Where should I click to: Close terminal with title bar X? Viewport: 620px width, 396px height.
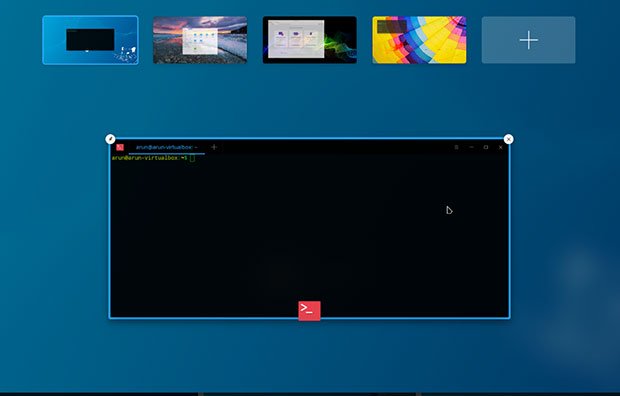pos(501,147)
